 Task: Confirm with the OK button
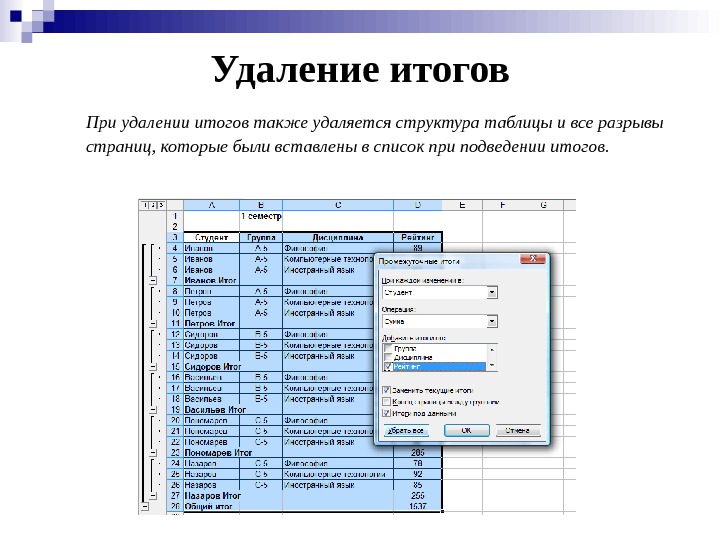pos(467,431)
